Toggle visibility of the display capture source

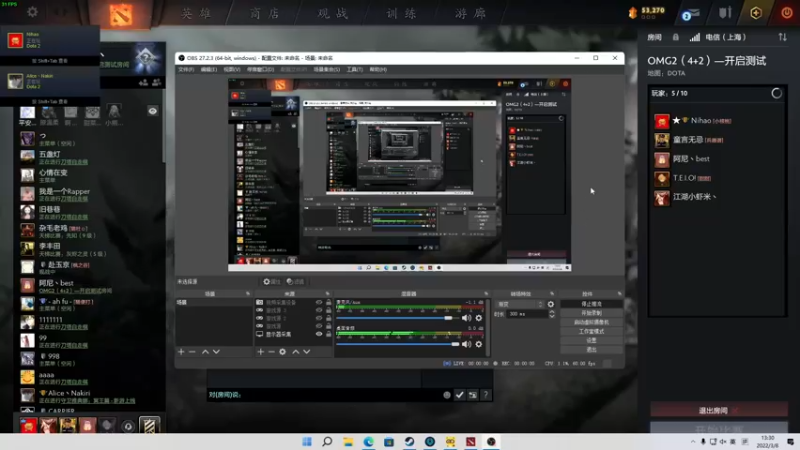[x=319, y=334]
